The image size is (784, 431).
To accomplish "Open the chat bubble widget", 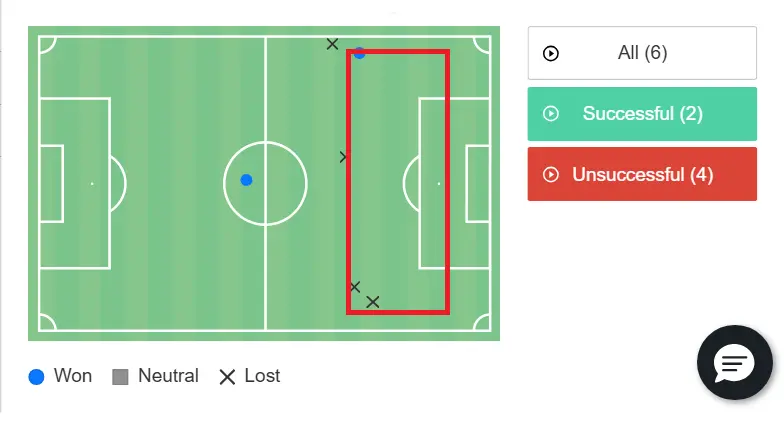I will tap(734, 363).
